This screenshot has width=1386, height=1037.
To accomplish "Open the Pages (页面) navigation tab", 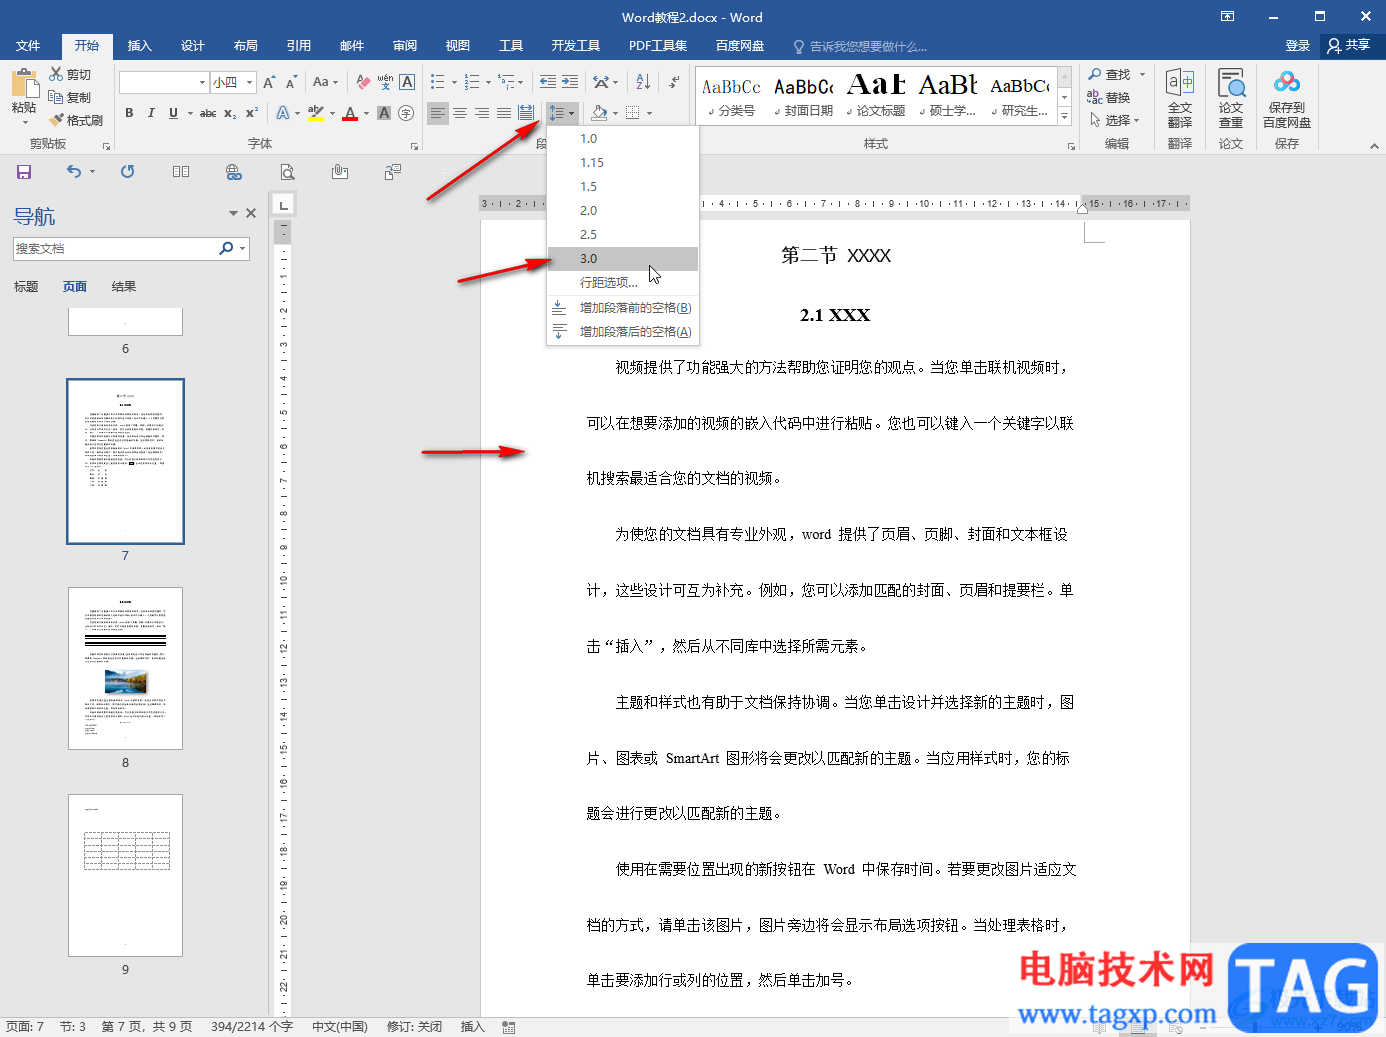I will [x=74, y=287].
